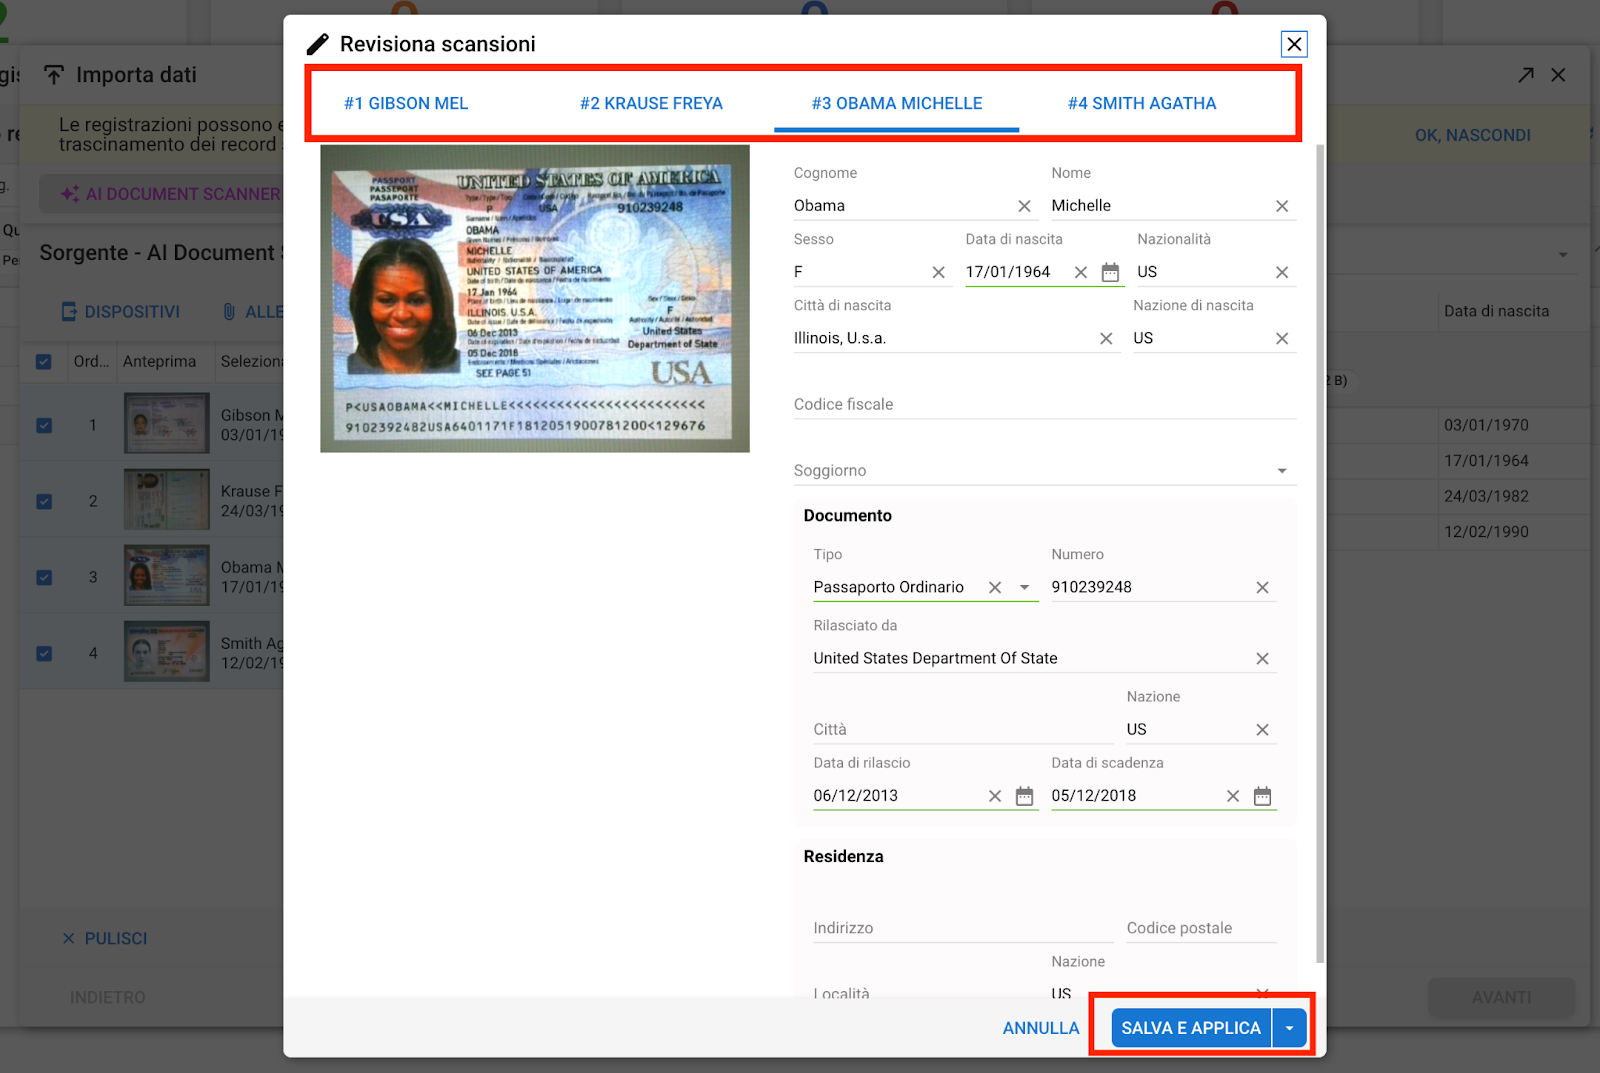Clear the passport Numero field
The image size is (1600, 1073).
(1262, 588)
